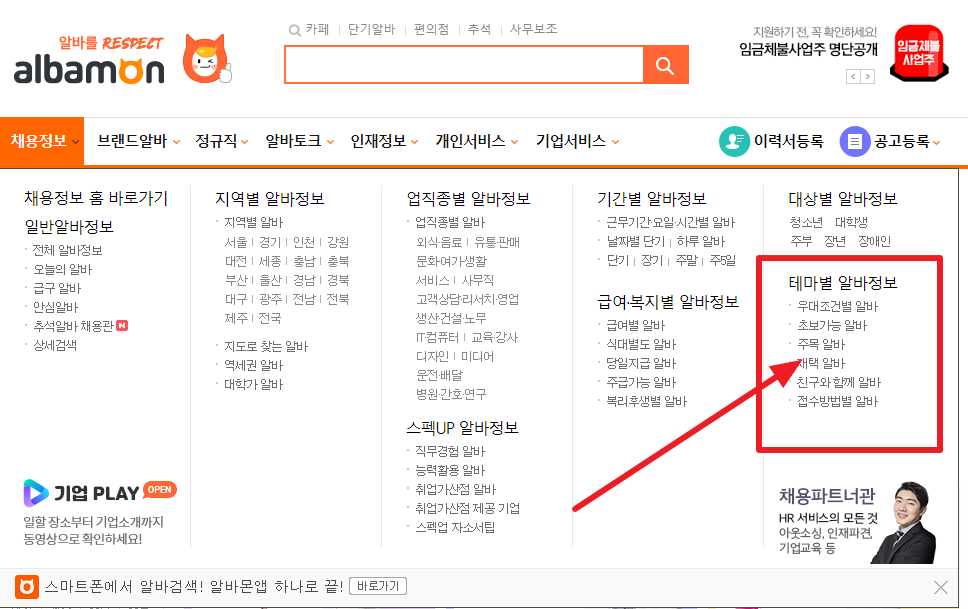Open 안심알바 menu item
Image resolution: width=968 pixels, height=609 pixels.
56,308
